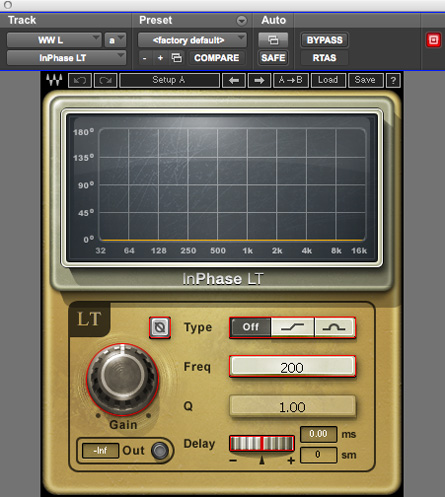Click the '90°' phase axis label
This screenshot has width=445, height=497.
[86, 185]
